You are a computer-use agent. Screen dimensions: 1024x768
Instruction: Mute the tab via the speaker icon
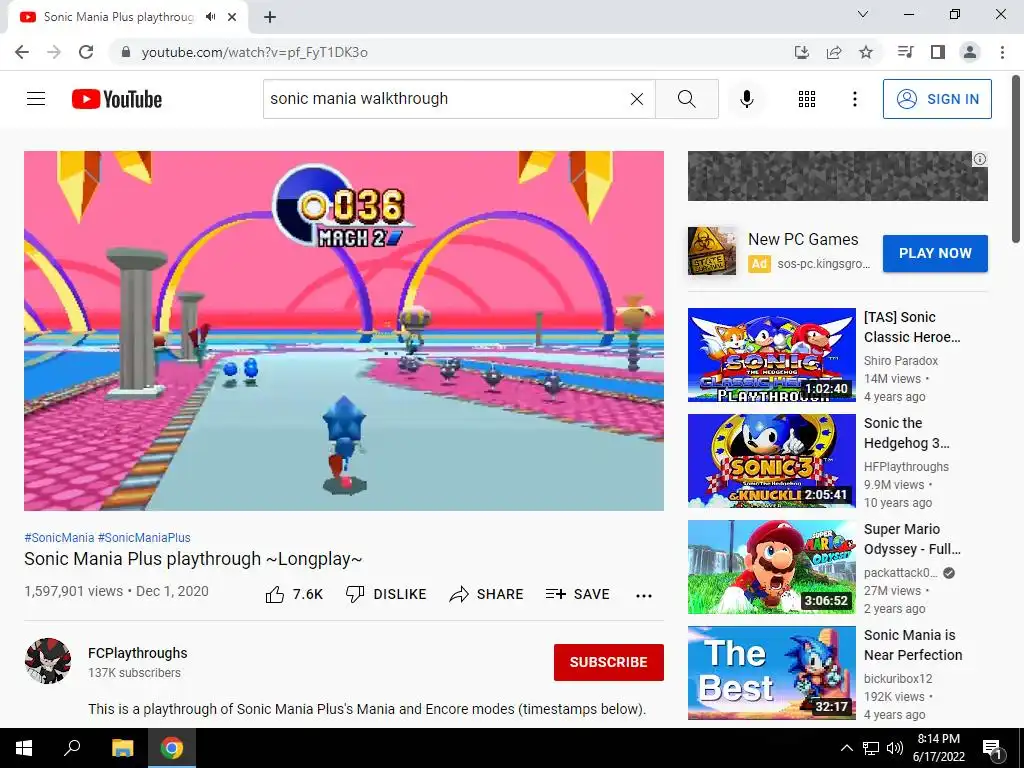210,17
